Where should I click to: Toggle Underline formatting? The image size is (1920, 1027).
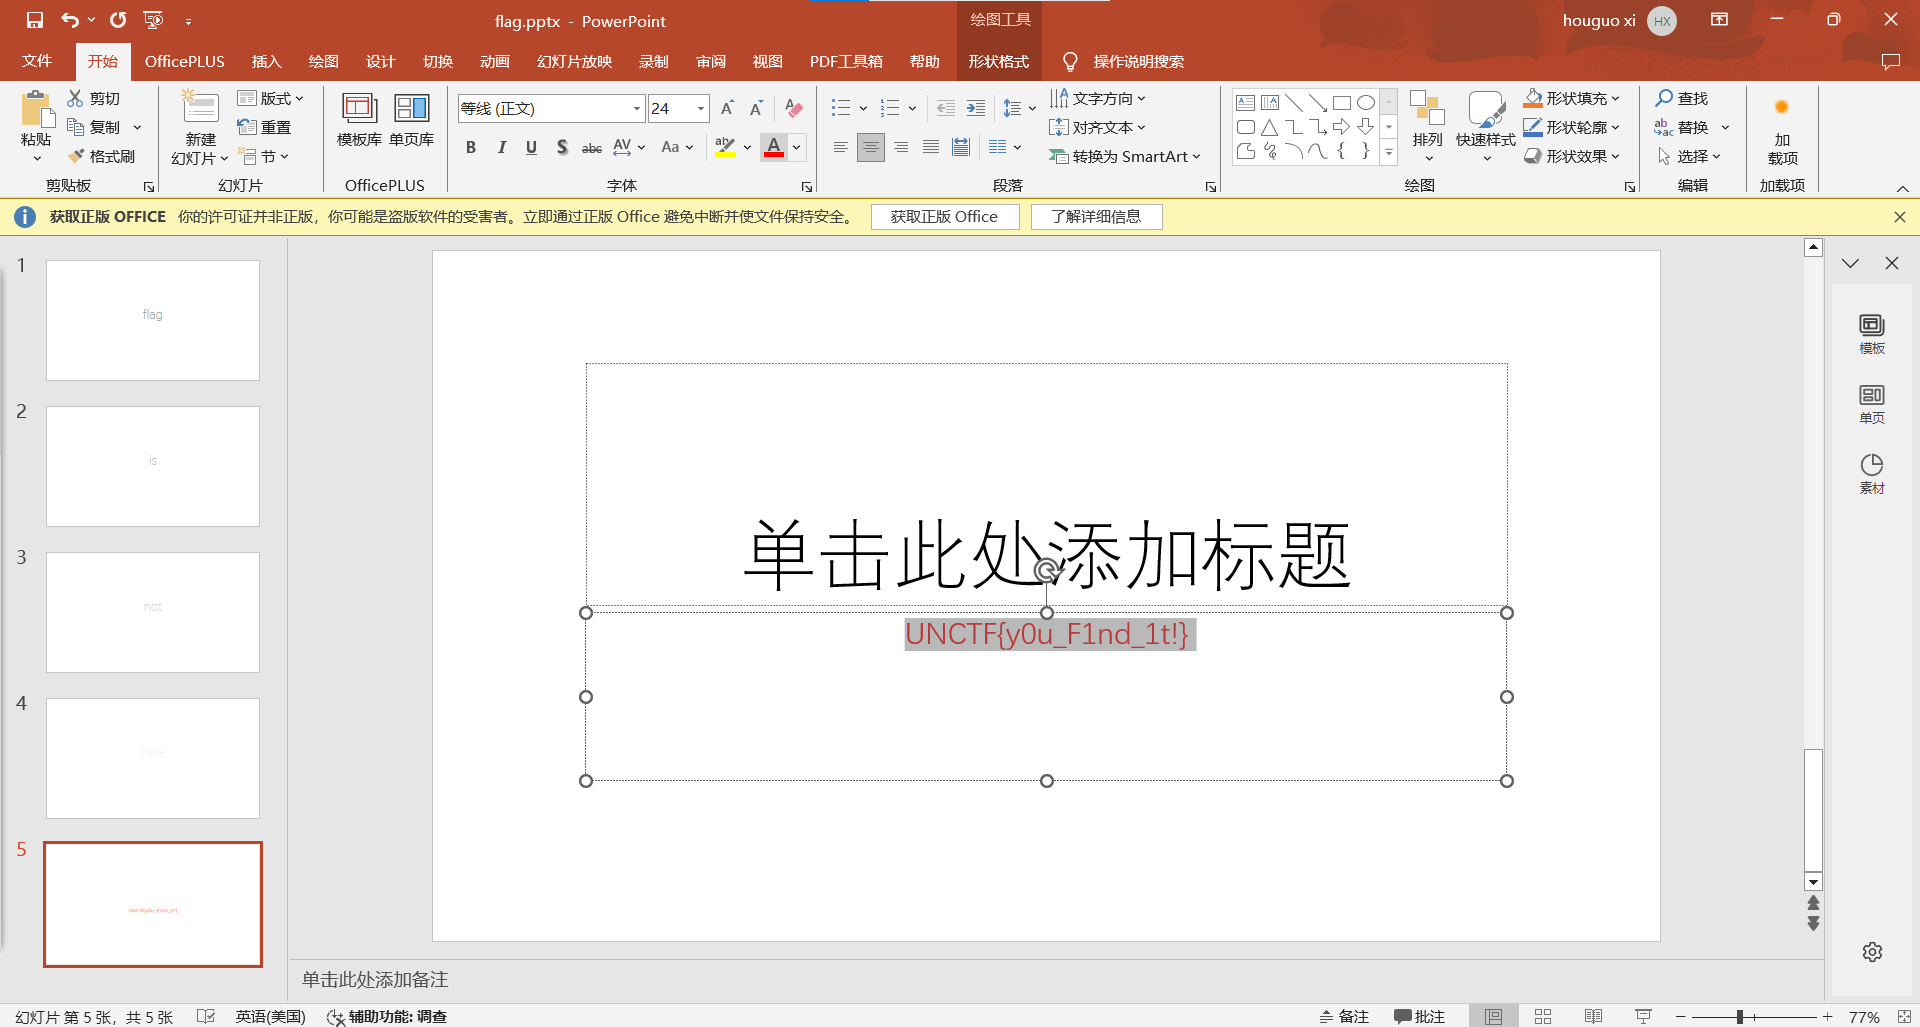click(x=531, y=147)
